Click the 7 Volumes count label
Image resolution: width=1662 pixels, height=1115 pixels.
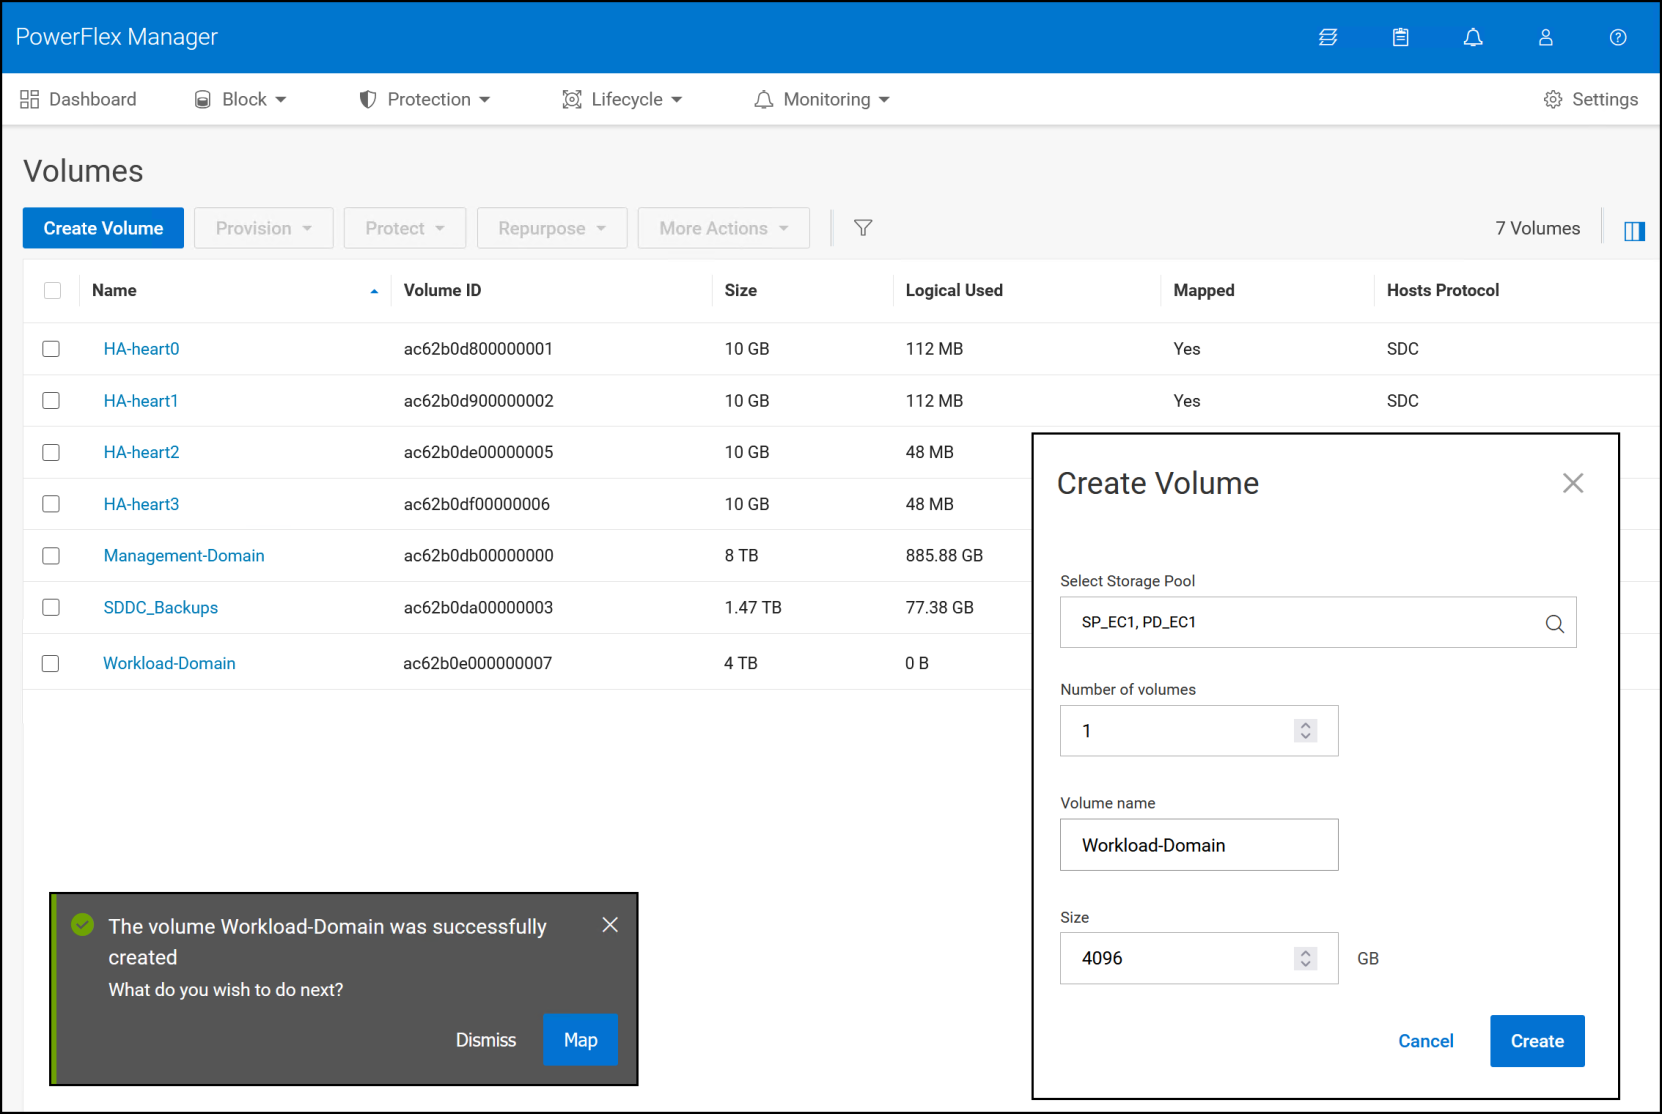pyautogui.click(x=1538, y=228)
